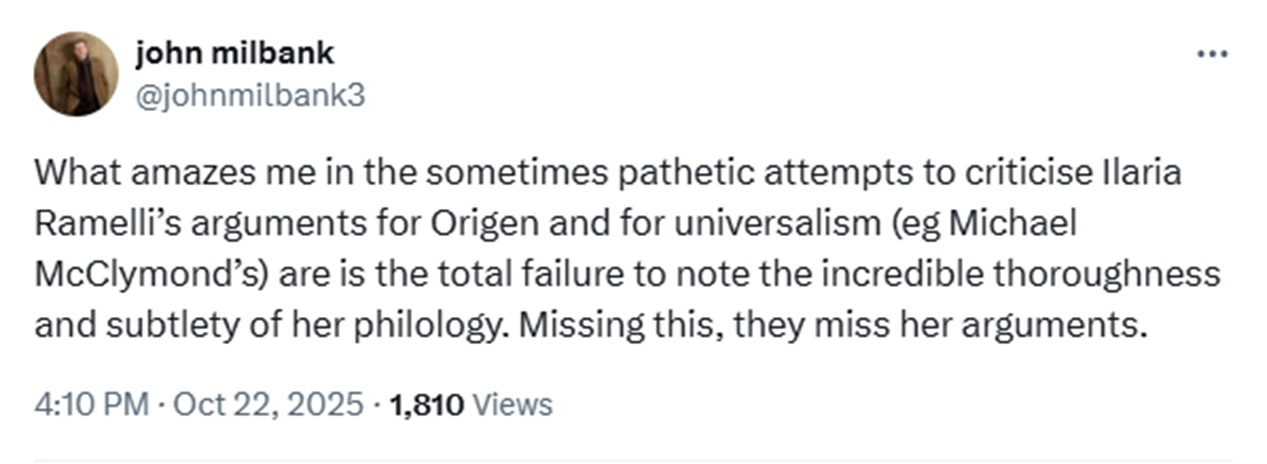Open john milbank's profile avatar picture
The image size is (1267, 464).
(x=76, y=74)
